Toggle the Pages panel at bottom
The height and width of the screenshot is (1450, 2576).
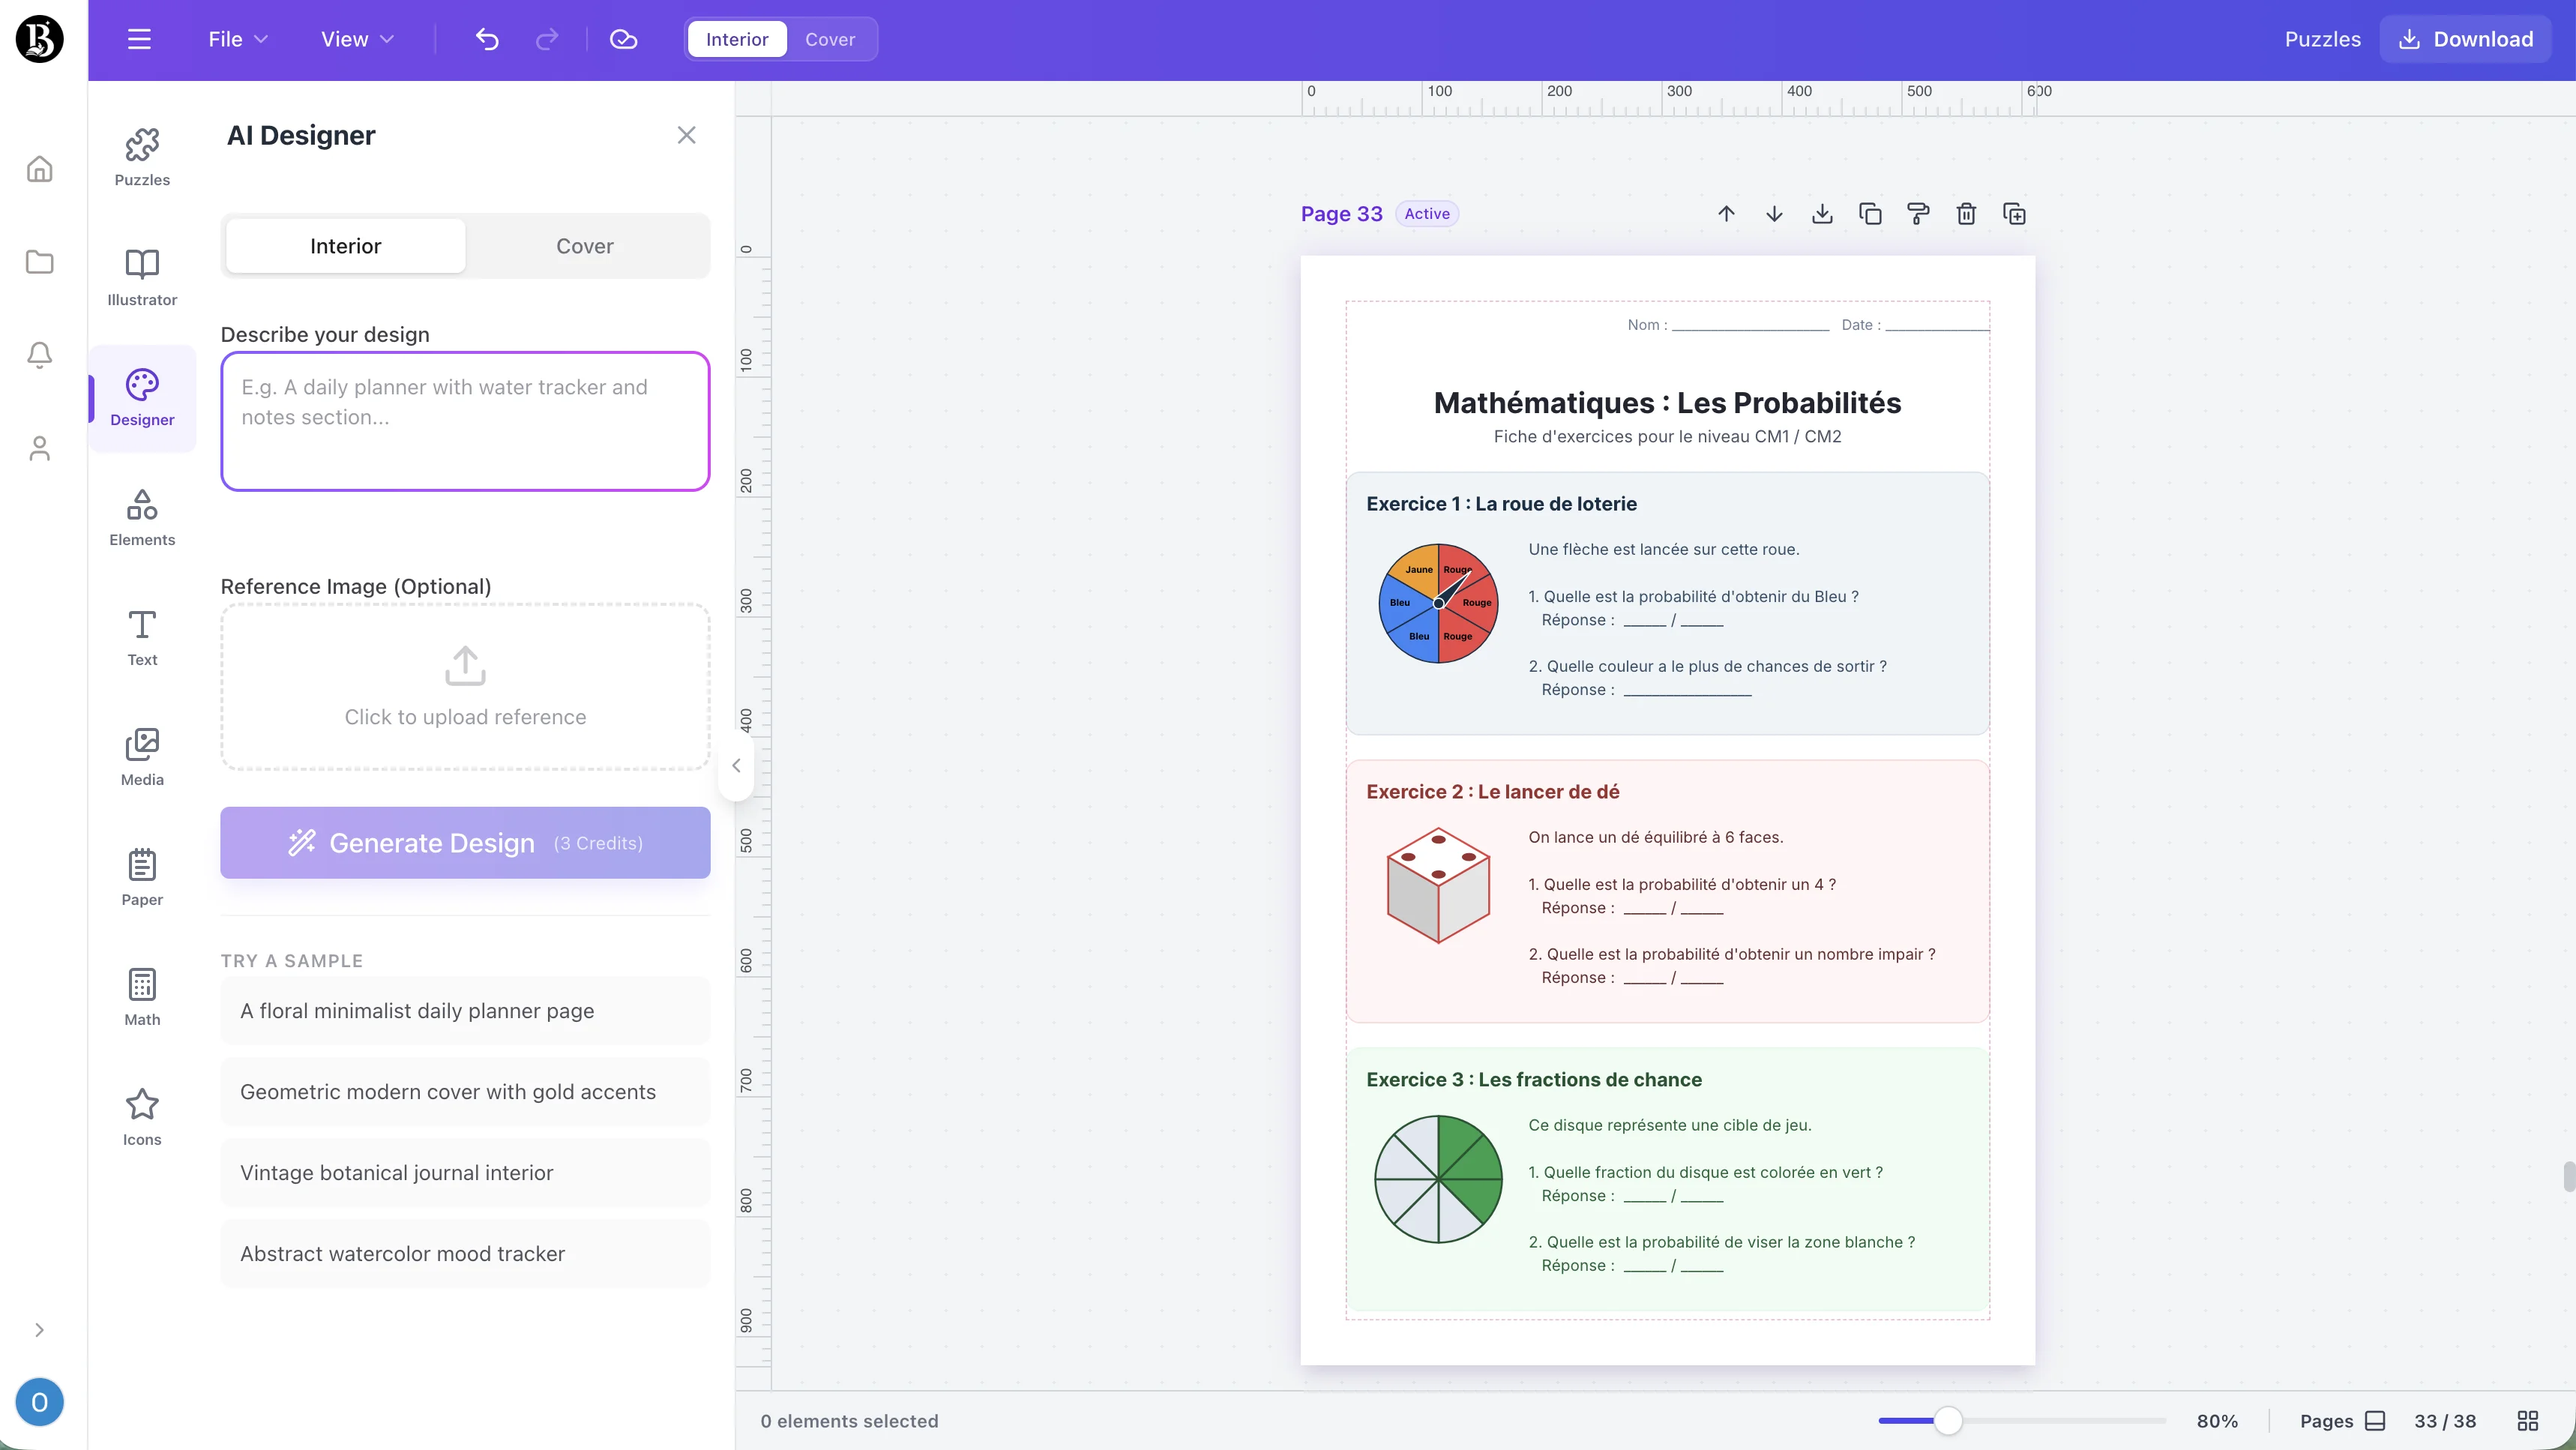[x=2343, y=1421]
